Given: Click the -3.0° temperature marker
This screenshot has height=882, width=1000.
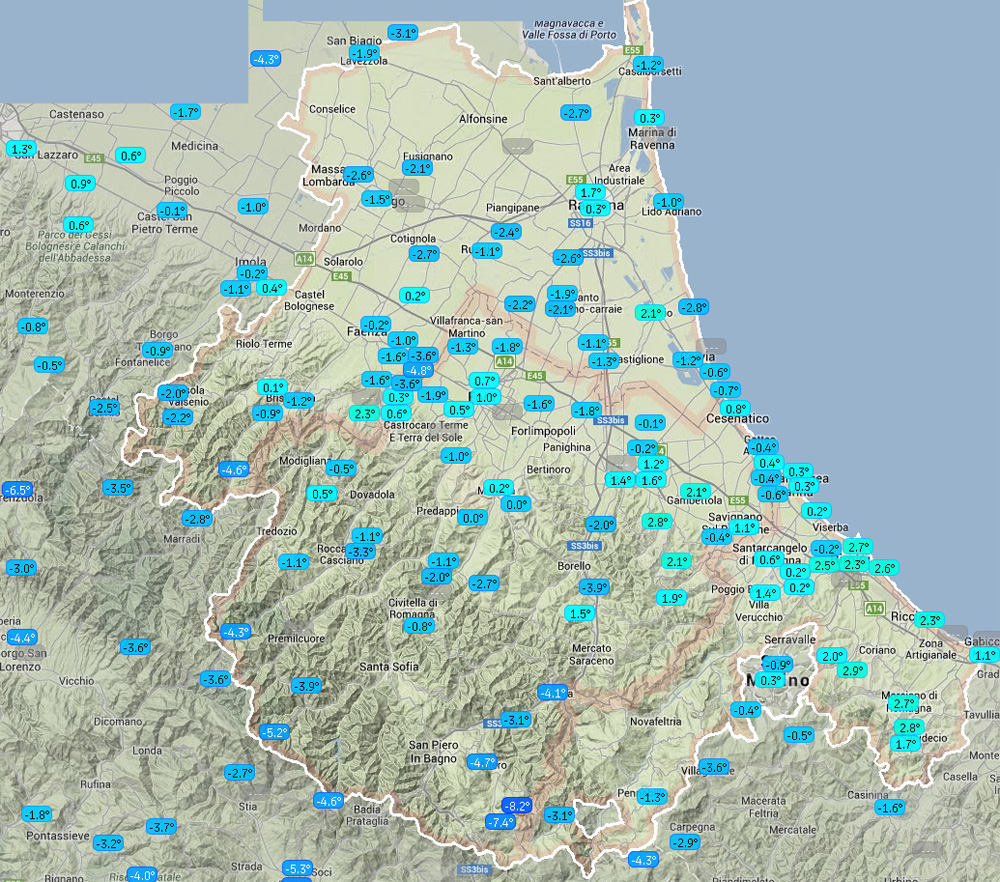Looking at the screenshot, I should click(x=21, y=568).
